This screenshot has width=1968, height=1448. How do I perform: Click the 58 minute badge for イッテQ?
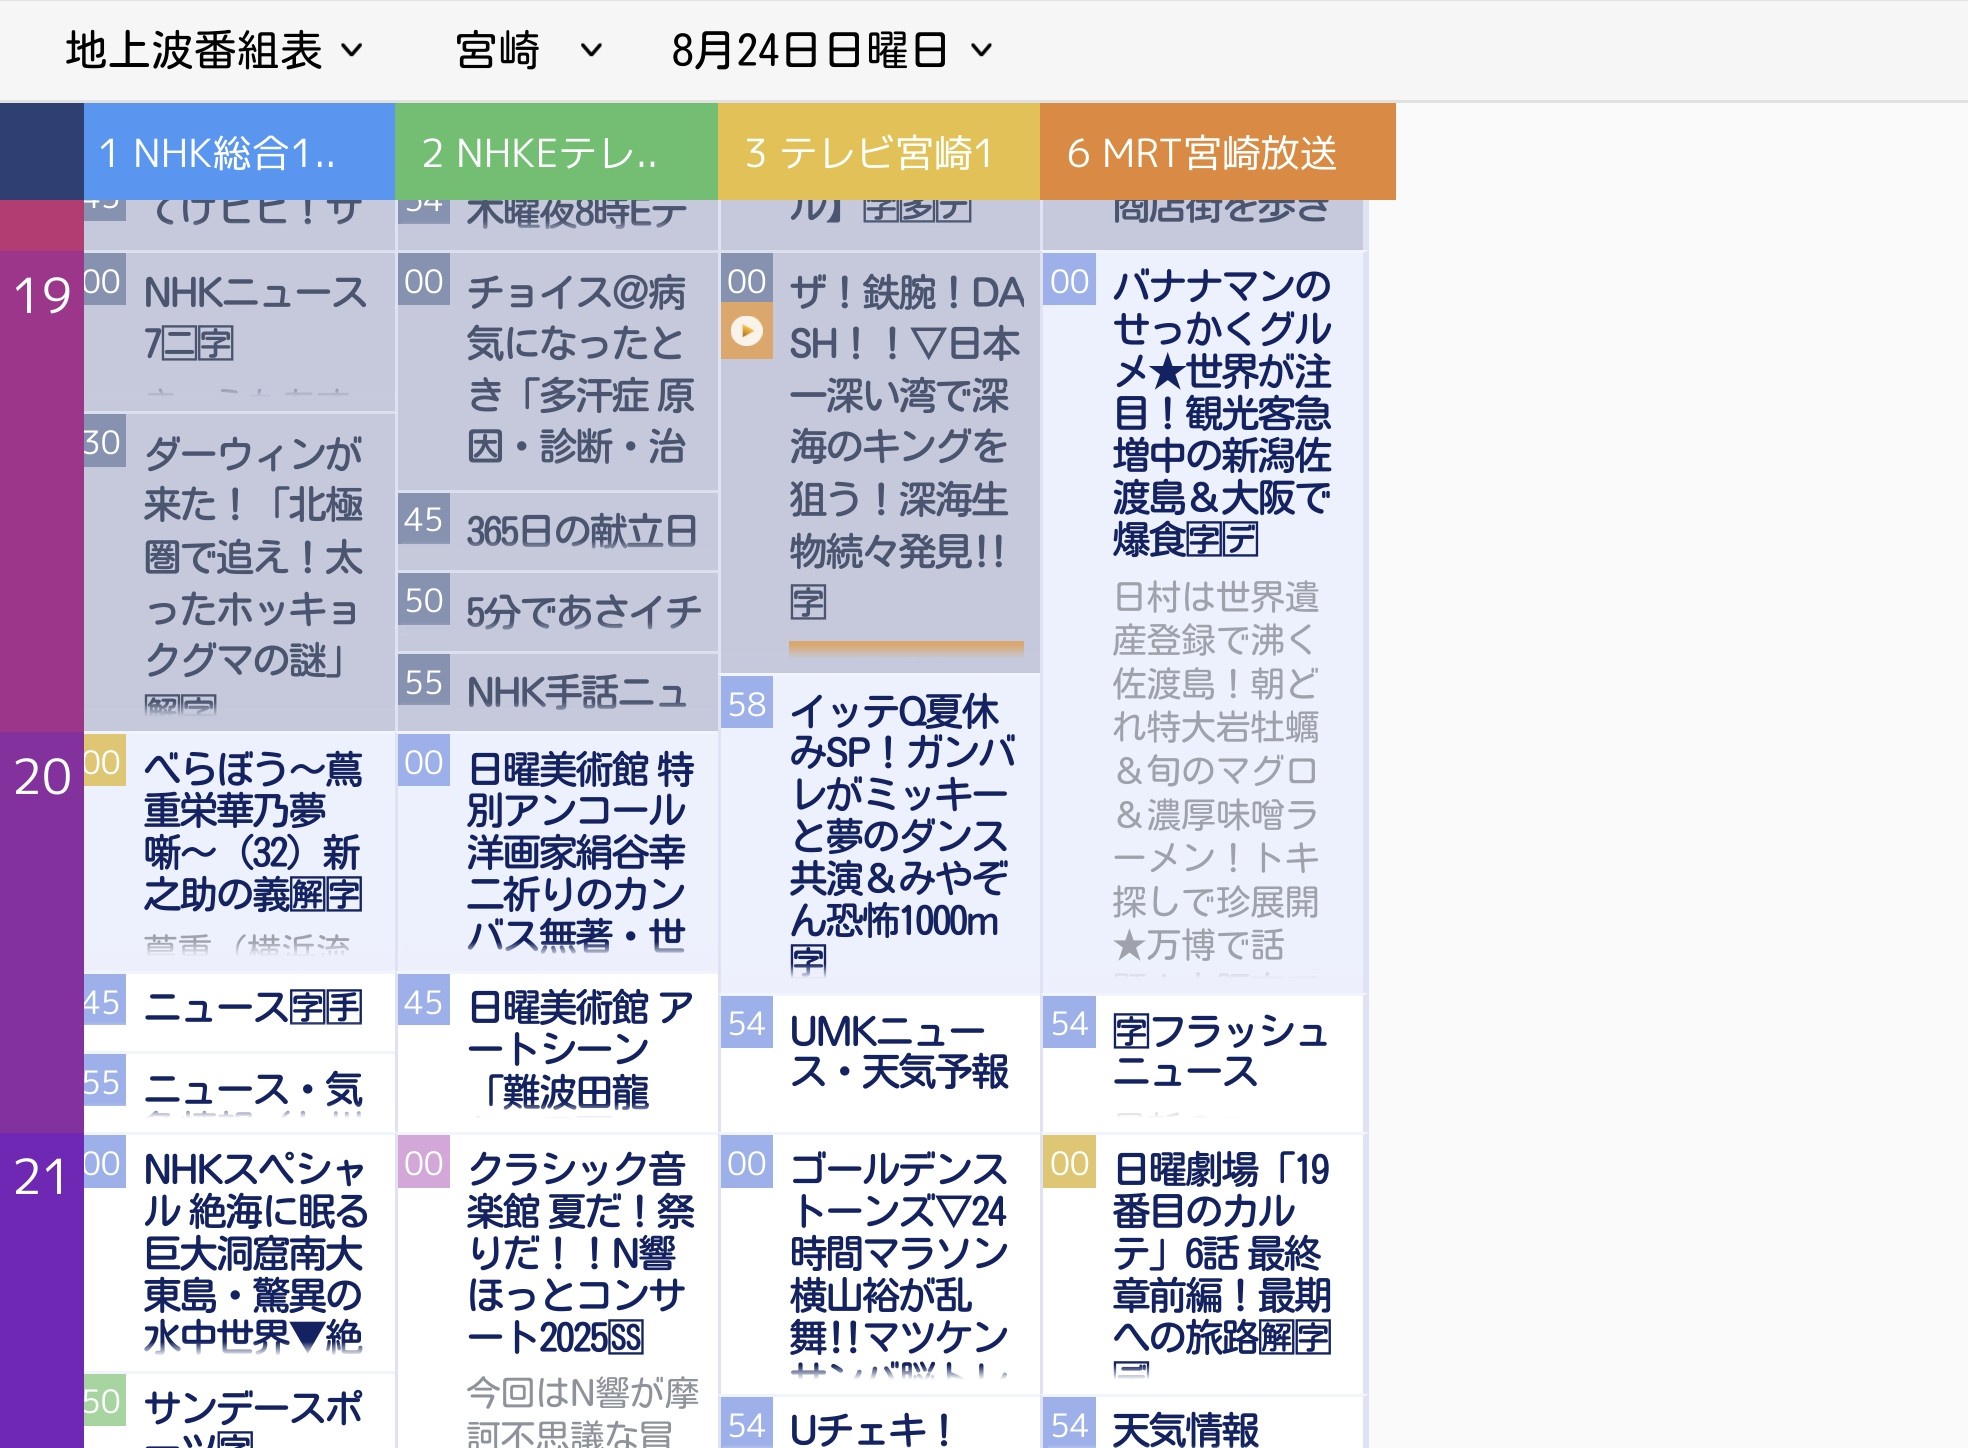click(747, 704)
